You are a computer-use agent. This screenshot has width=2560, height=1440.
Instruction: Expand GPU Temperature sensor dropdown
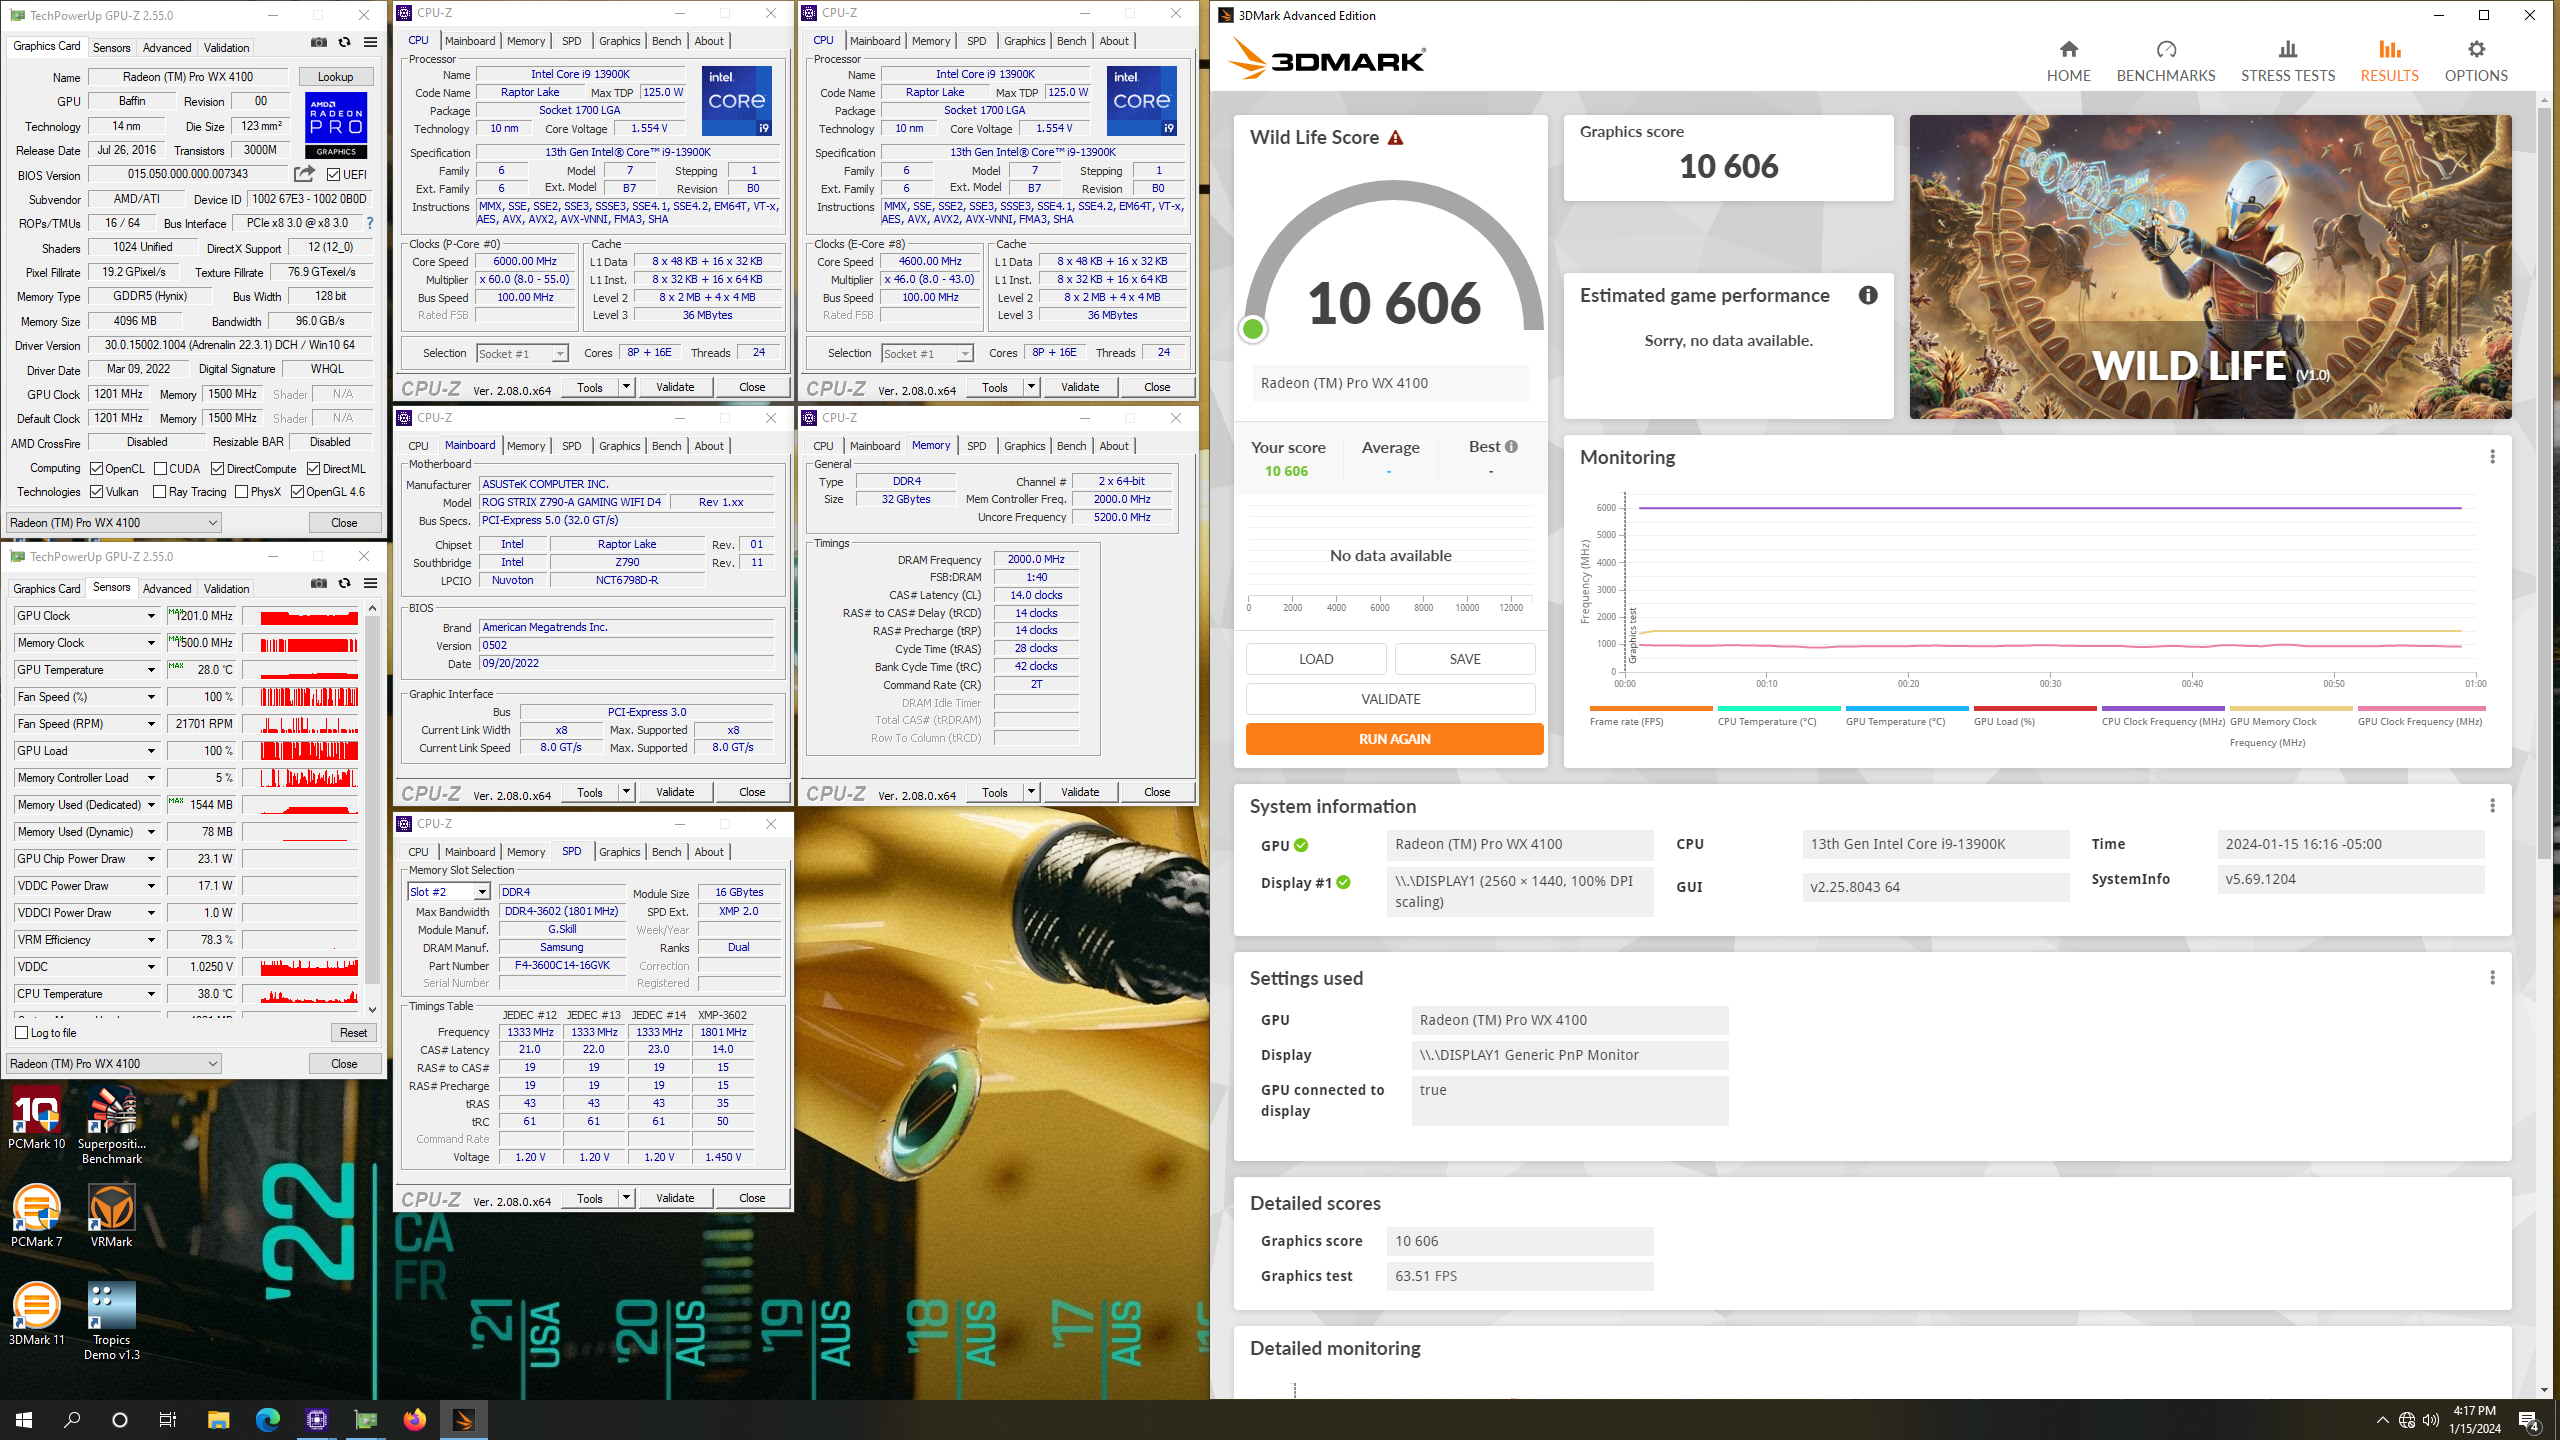(x=151, y=670)
